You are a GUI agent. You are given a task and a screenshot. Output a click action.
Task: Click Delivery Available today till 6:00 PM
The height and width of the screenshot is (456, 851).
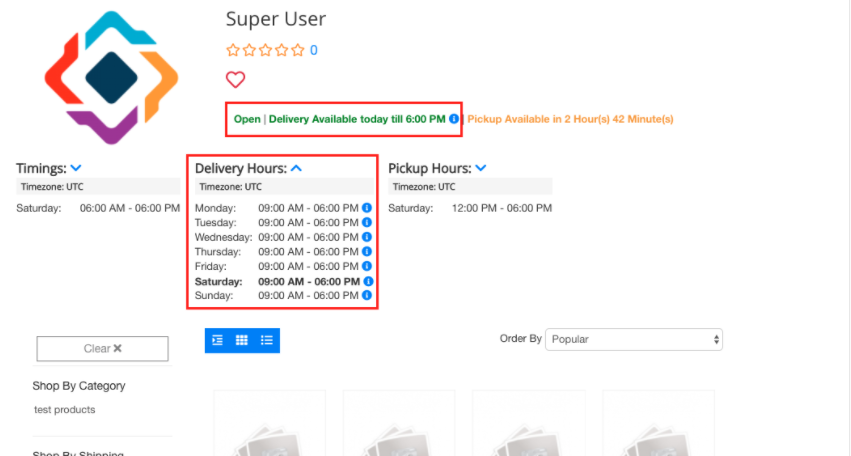(x=357, y=119)
